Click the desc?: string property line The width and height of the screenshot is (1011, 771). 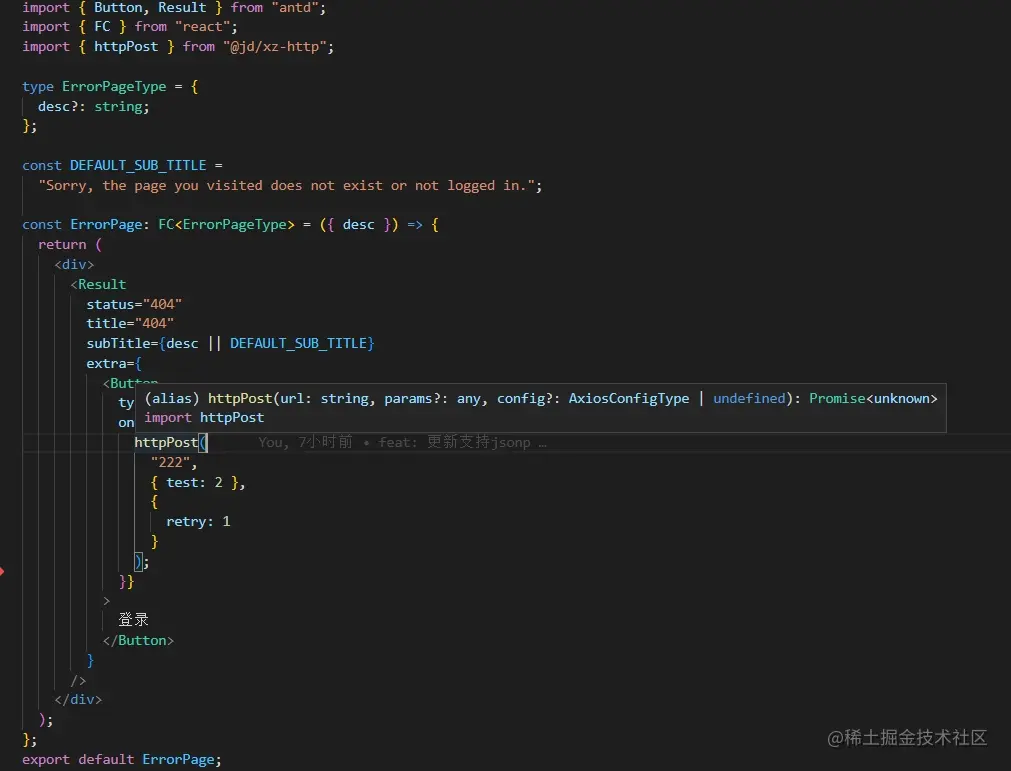pyautogui.click(x=93, y=106)
